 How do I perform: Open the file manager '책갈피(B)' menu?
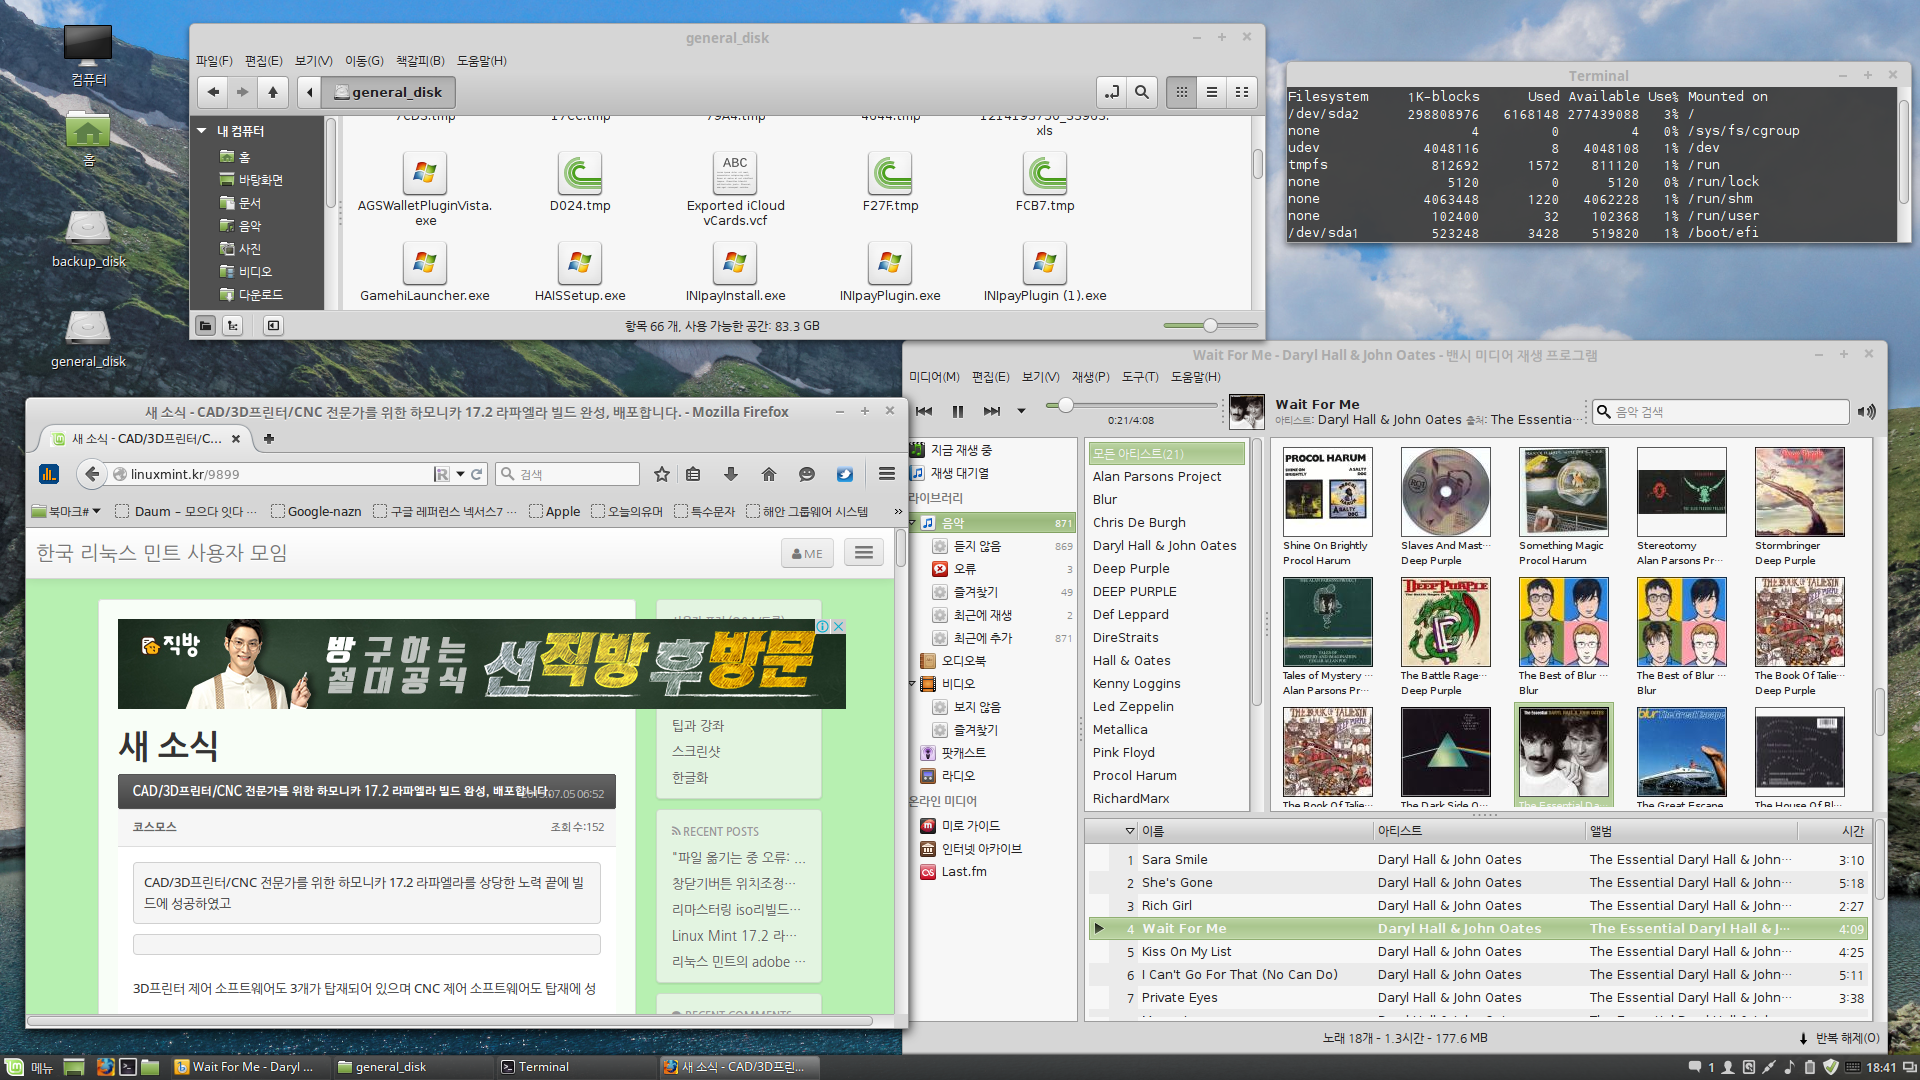coord(420,61)
